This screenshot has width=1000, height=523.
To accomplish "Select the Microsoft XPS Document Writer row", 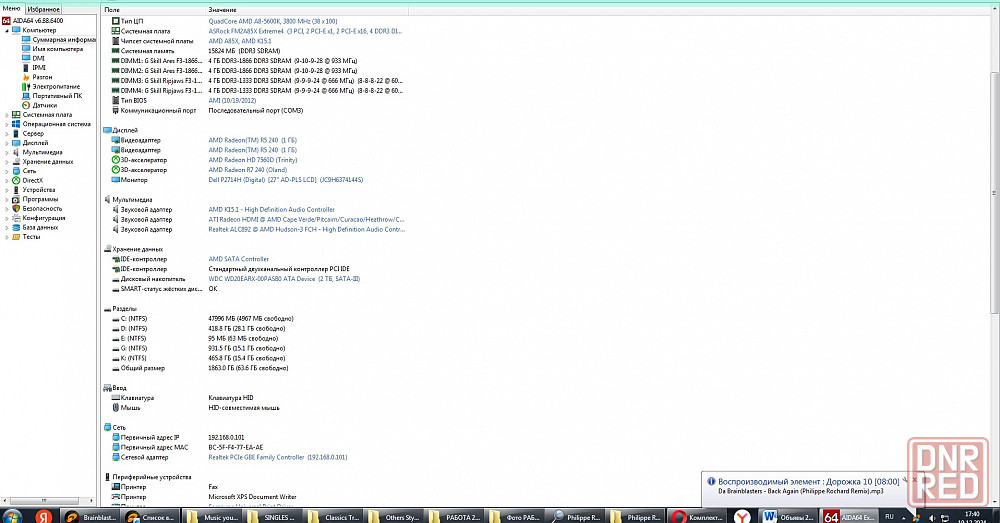I will pos(255,497).
